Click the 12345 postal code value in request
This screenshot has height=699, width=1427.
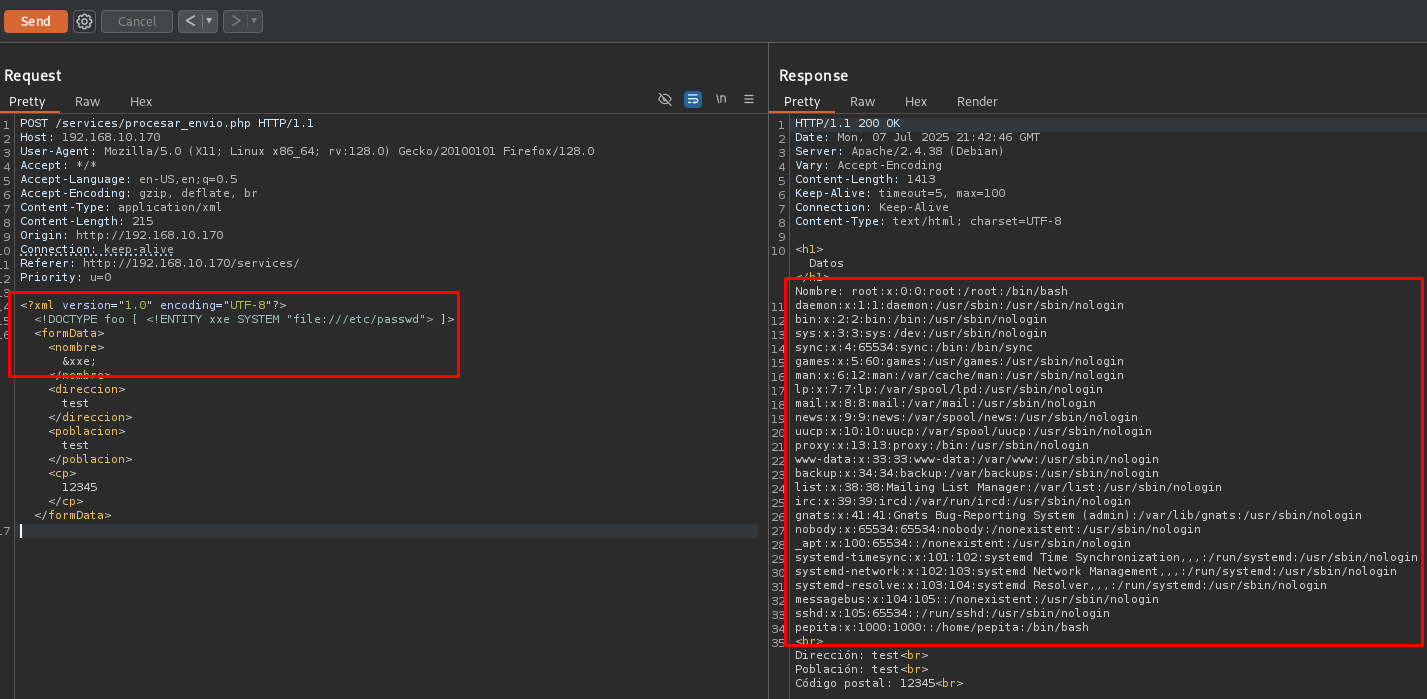tap(79, 487)
